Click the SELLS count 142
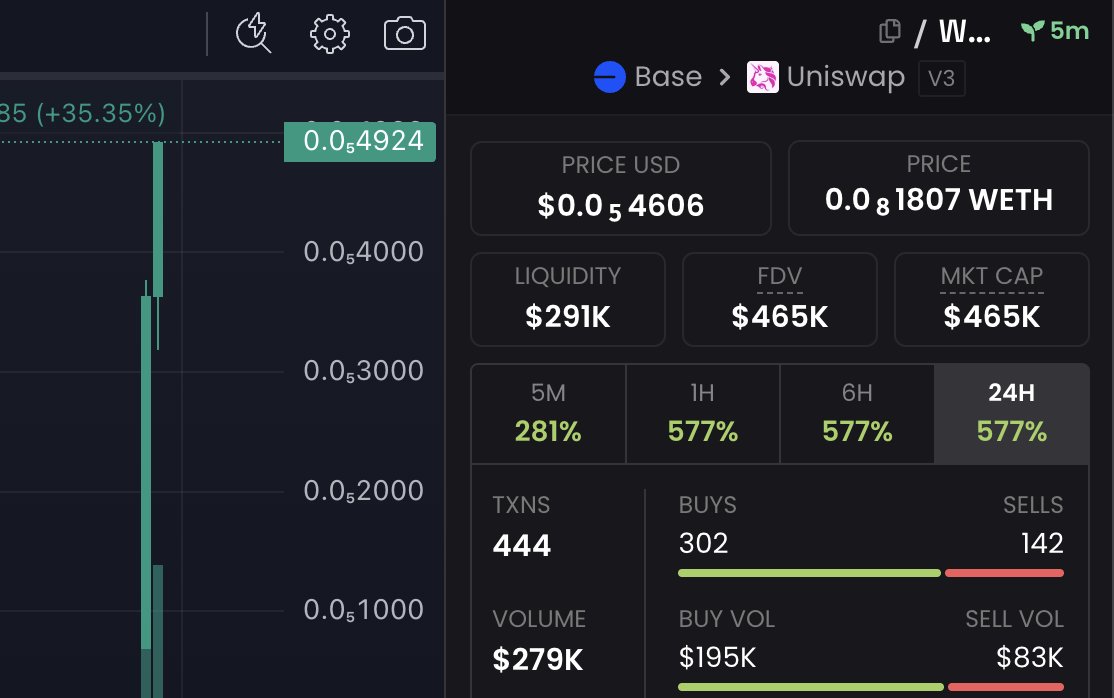 pyautogui.click(x=1042, y=543)
